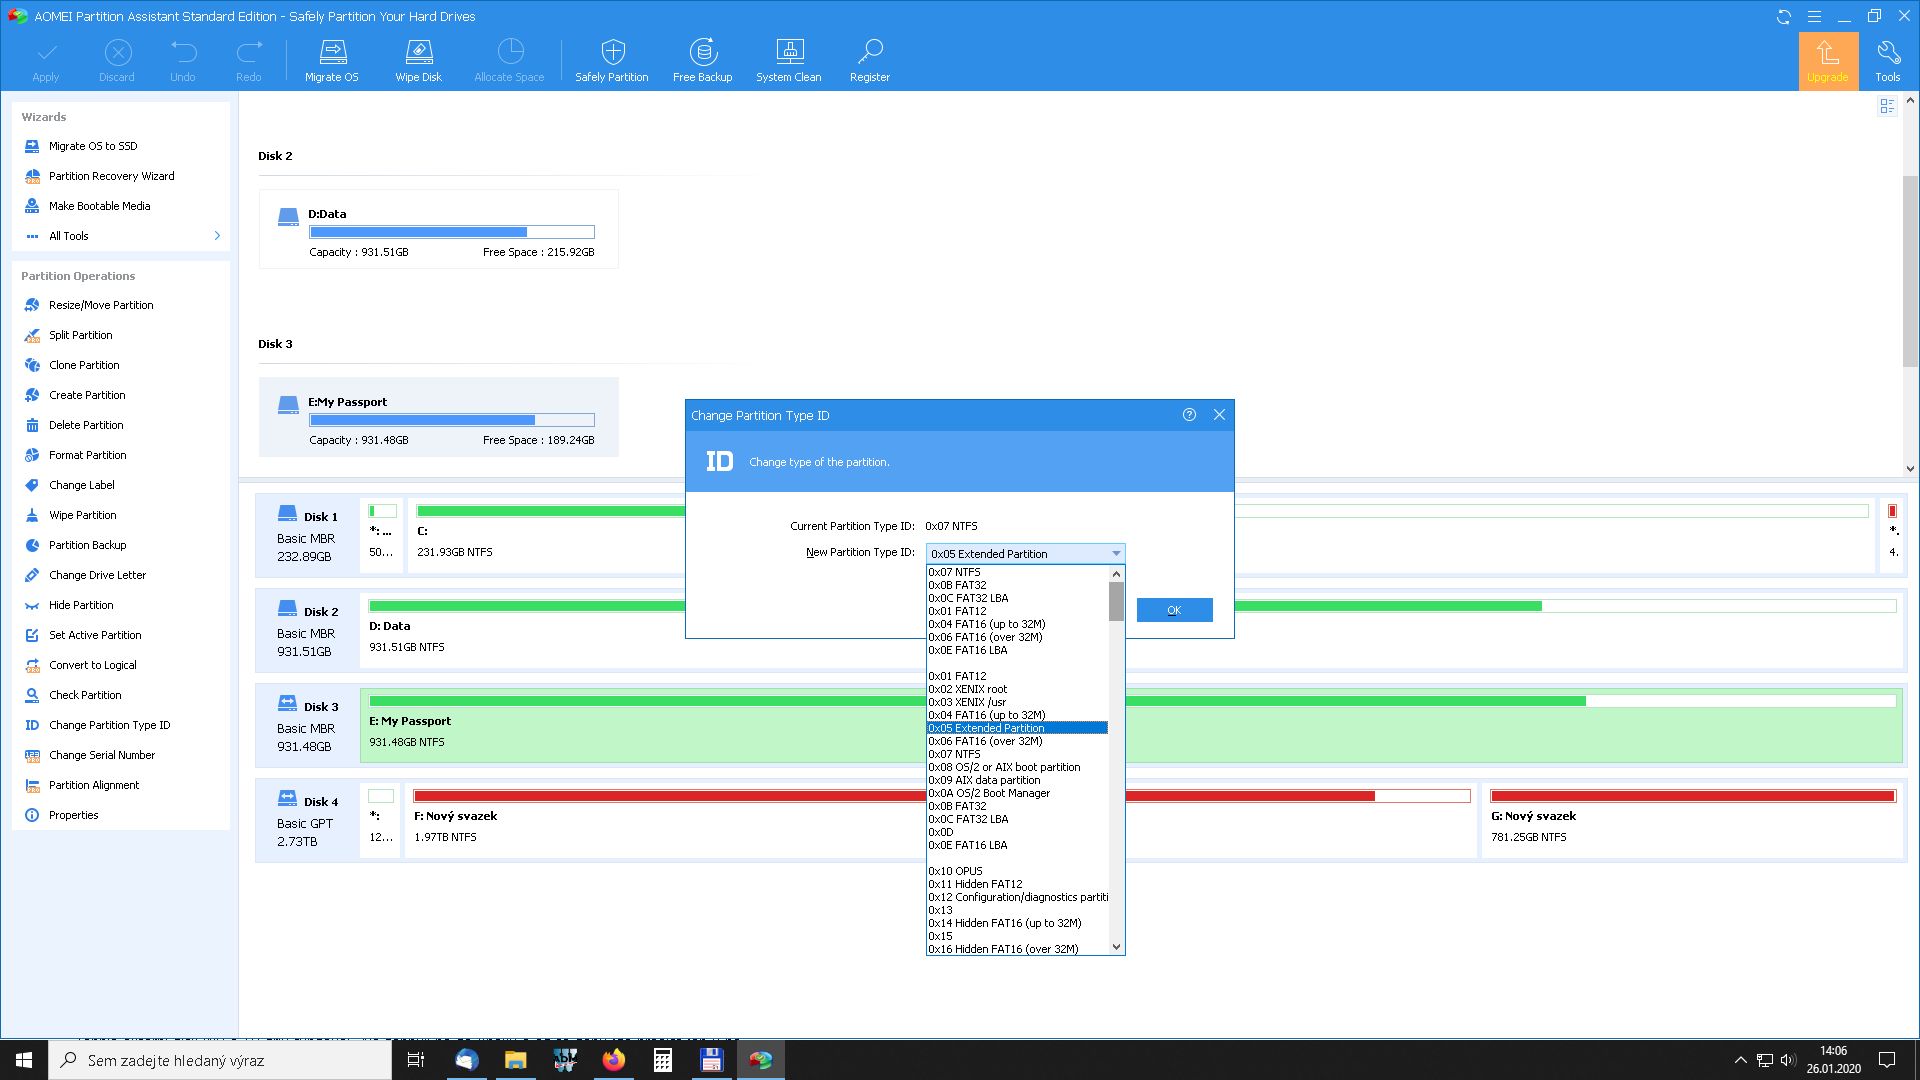Toggle the disk view layout icon

(x=1887, y=106)
